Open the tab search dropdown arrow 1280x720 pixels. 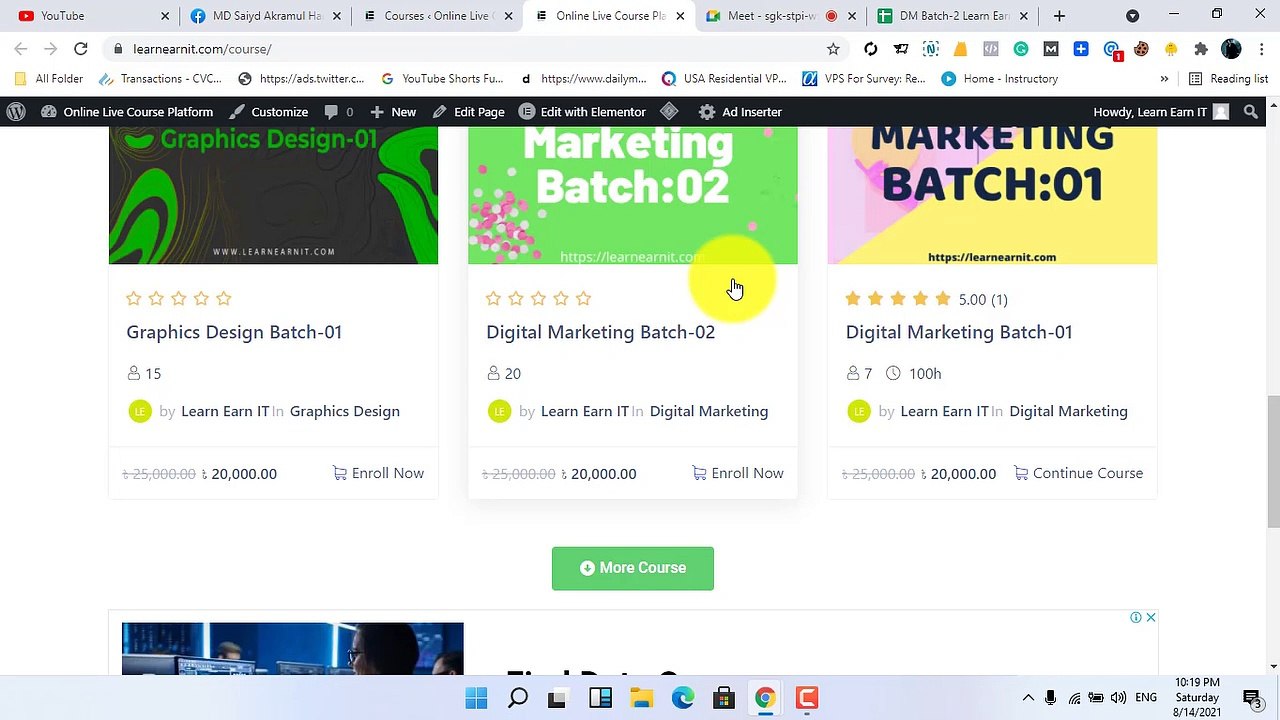click(1132, 16)
